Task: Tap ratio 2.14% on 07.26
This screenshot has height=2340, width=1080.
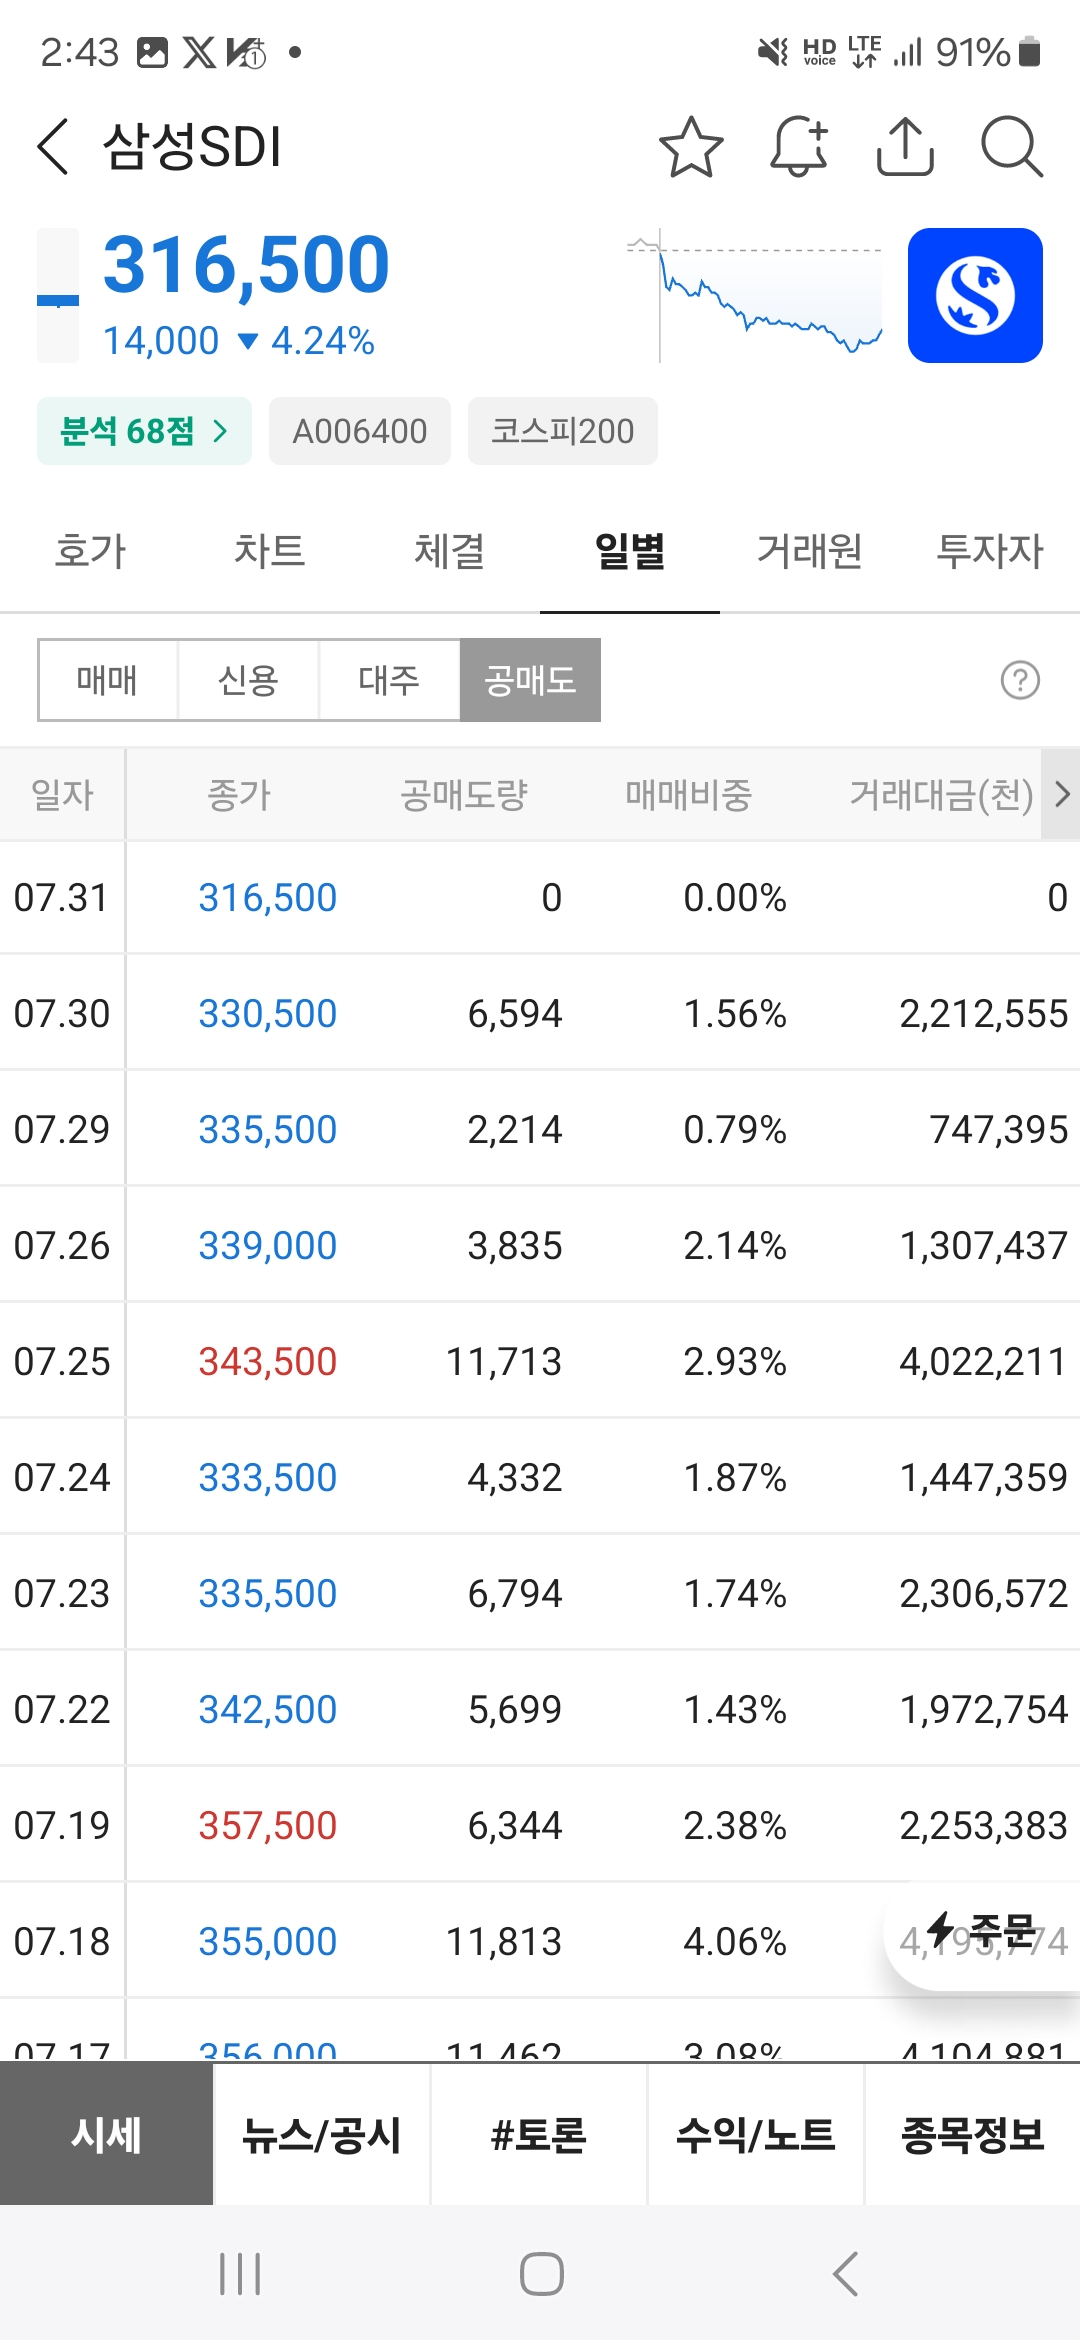Action: click(x=735, y=1245)
